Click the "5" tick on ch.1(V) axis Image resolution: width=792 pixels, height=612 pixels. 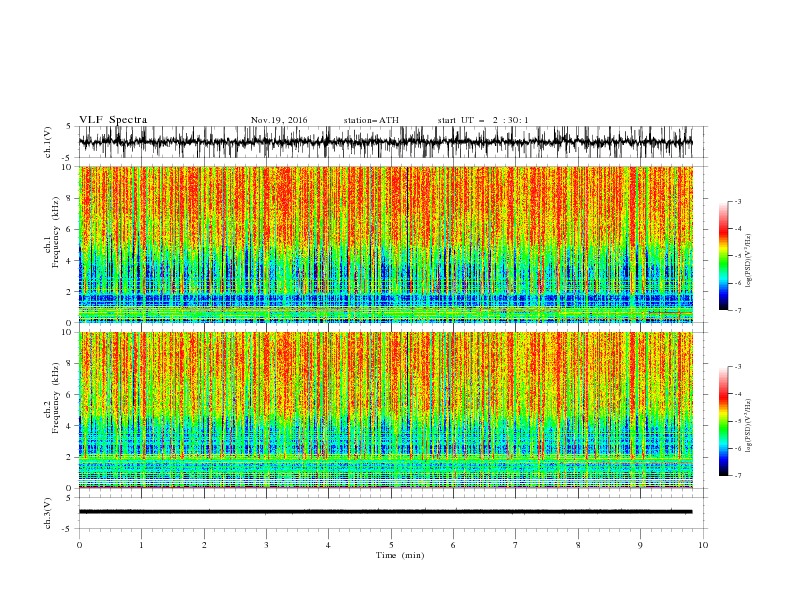(x=69, y=127)
